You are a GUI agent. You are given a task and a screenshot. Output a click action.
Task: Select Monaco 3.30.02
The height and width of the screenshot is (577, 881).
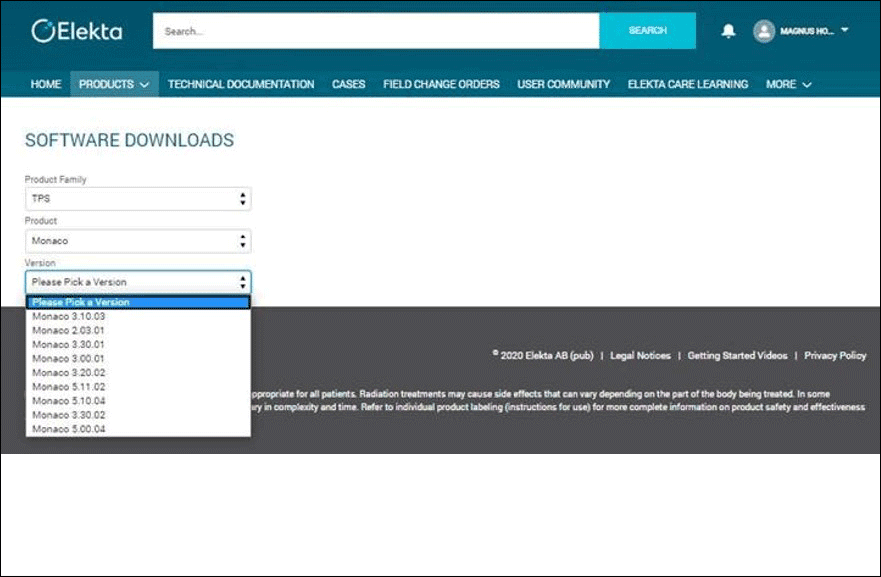point(138,415)
